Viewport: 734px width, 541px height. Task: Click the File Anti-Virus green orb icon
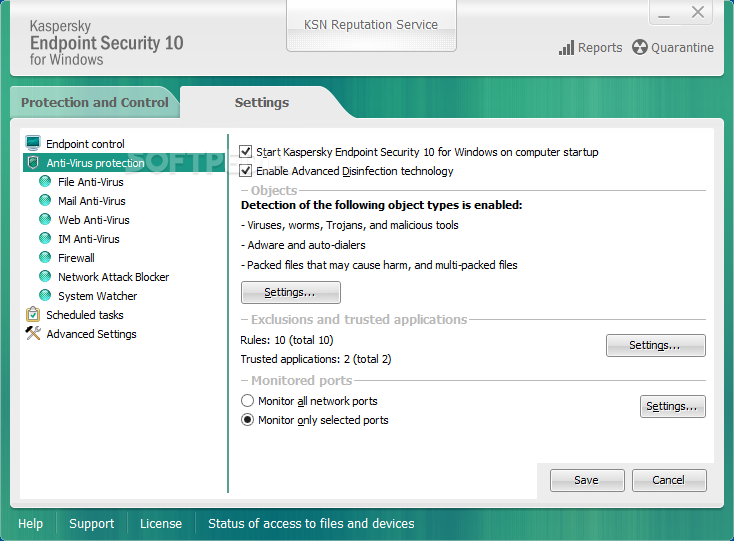tap(45, 182)
